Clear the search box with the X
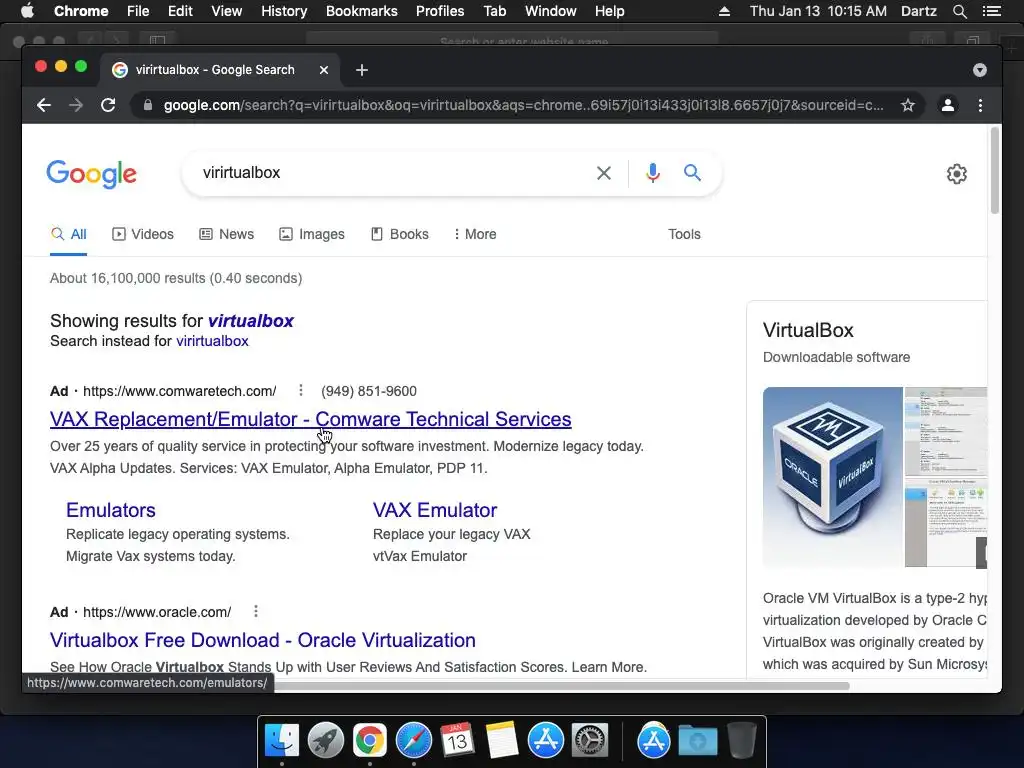1024x768 pixels. pos(604,173)
